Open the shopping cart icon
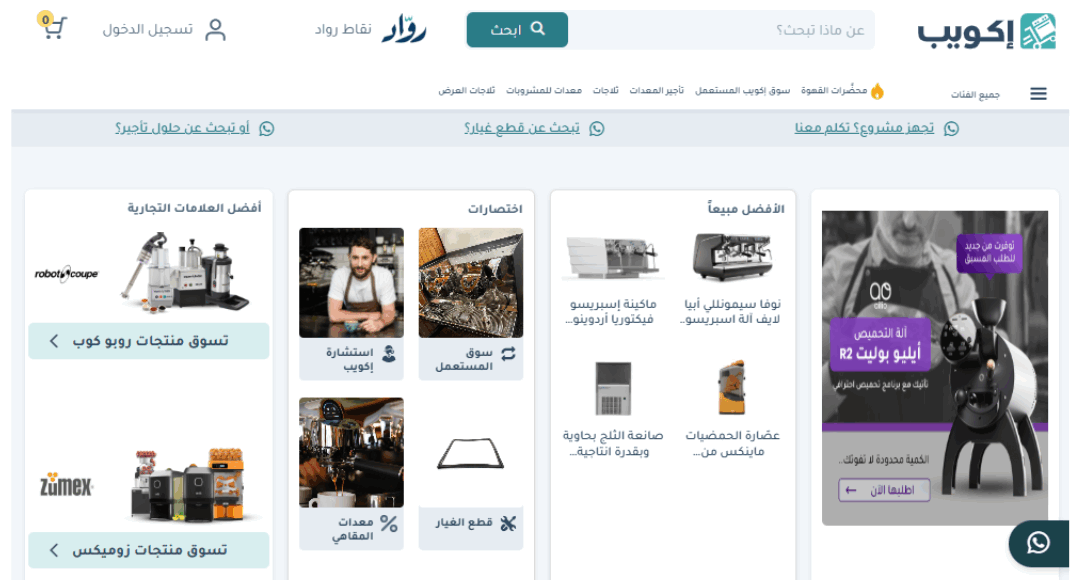Screen dimensions: 1080x580 point(53,27)
